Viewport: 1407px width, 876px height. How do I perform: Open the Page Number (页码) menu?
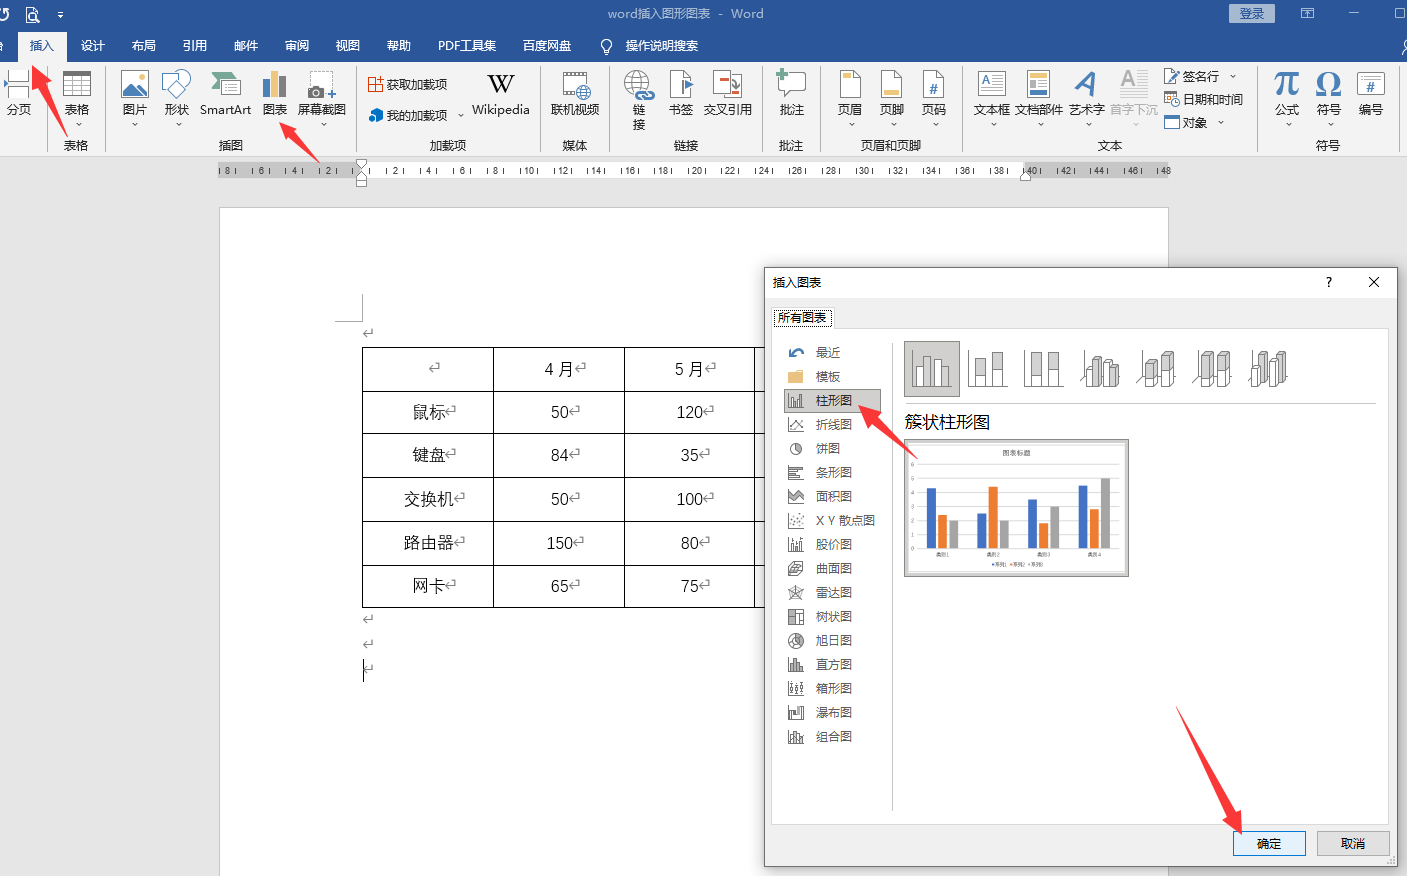point(934,97)
